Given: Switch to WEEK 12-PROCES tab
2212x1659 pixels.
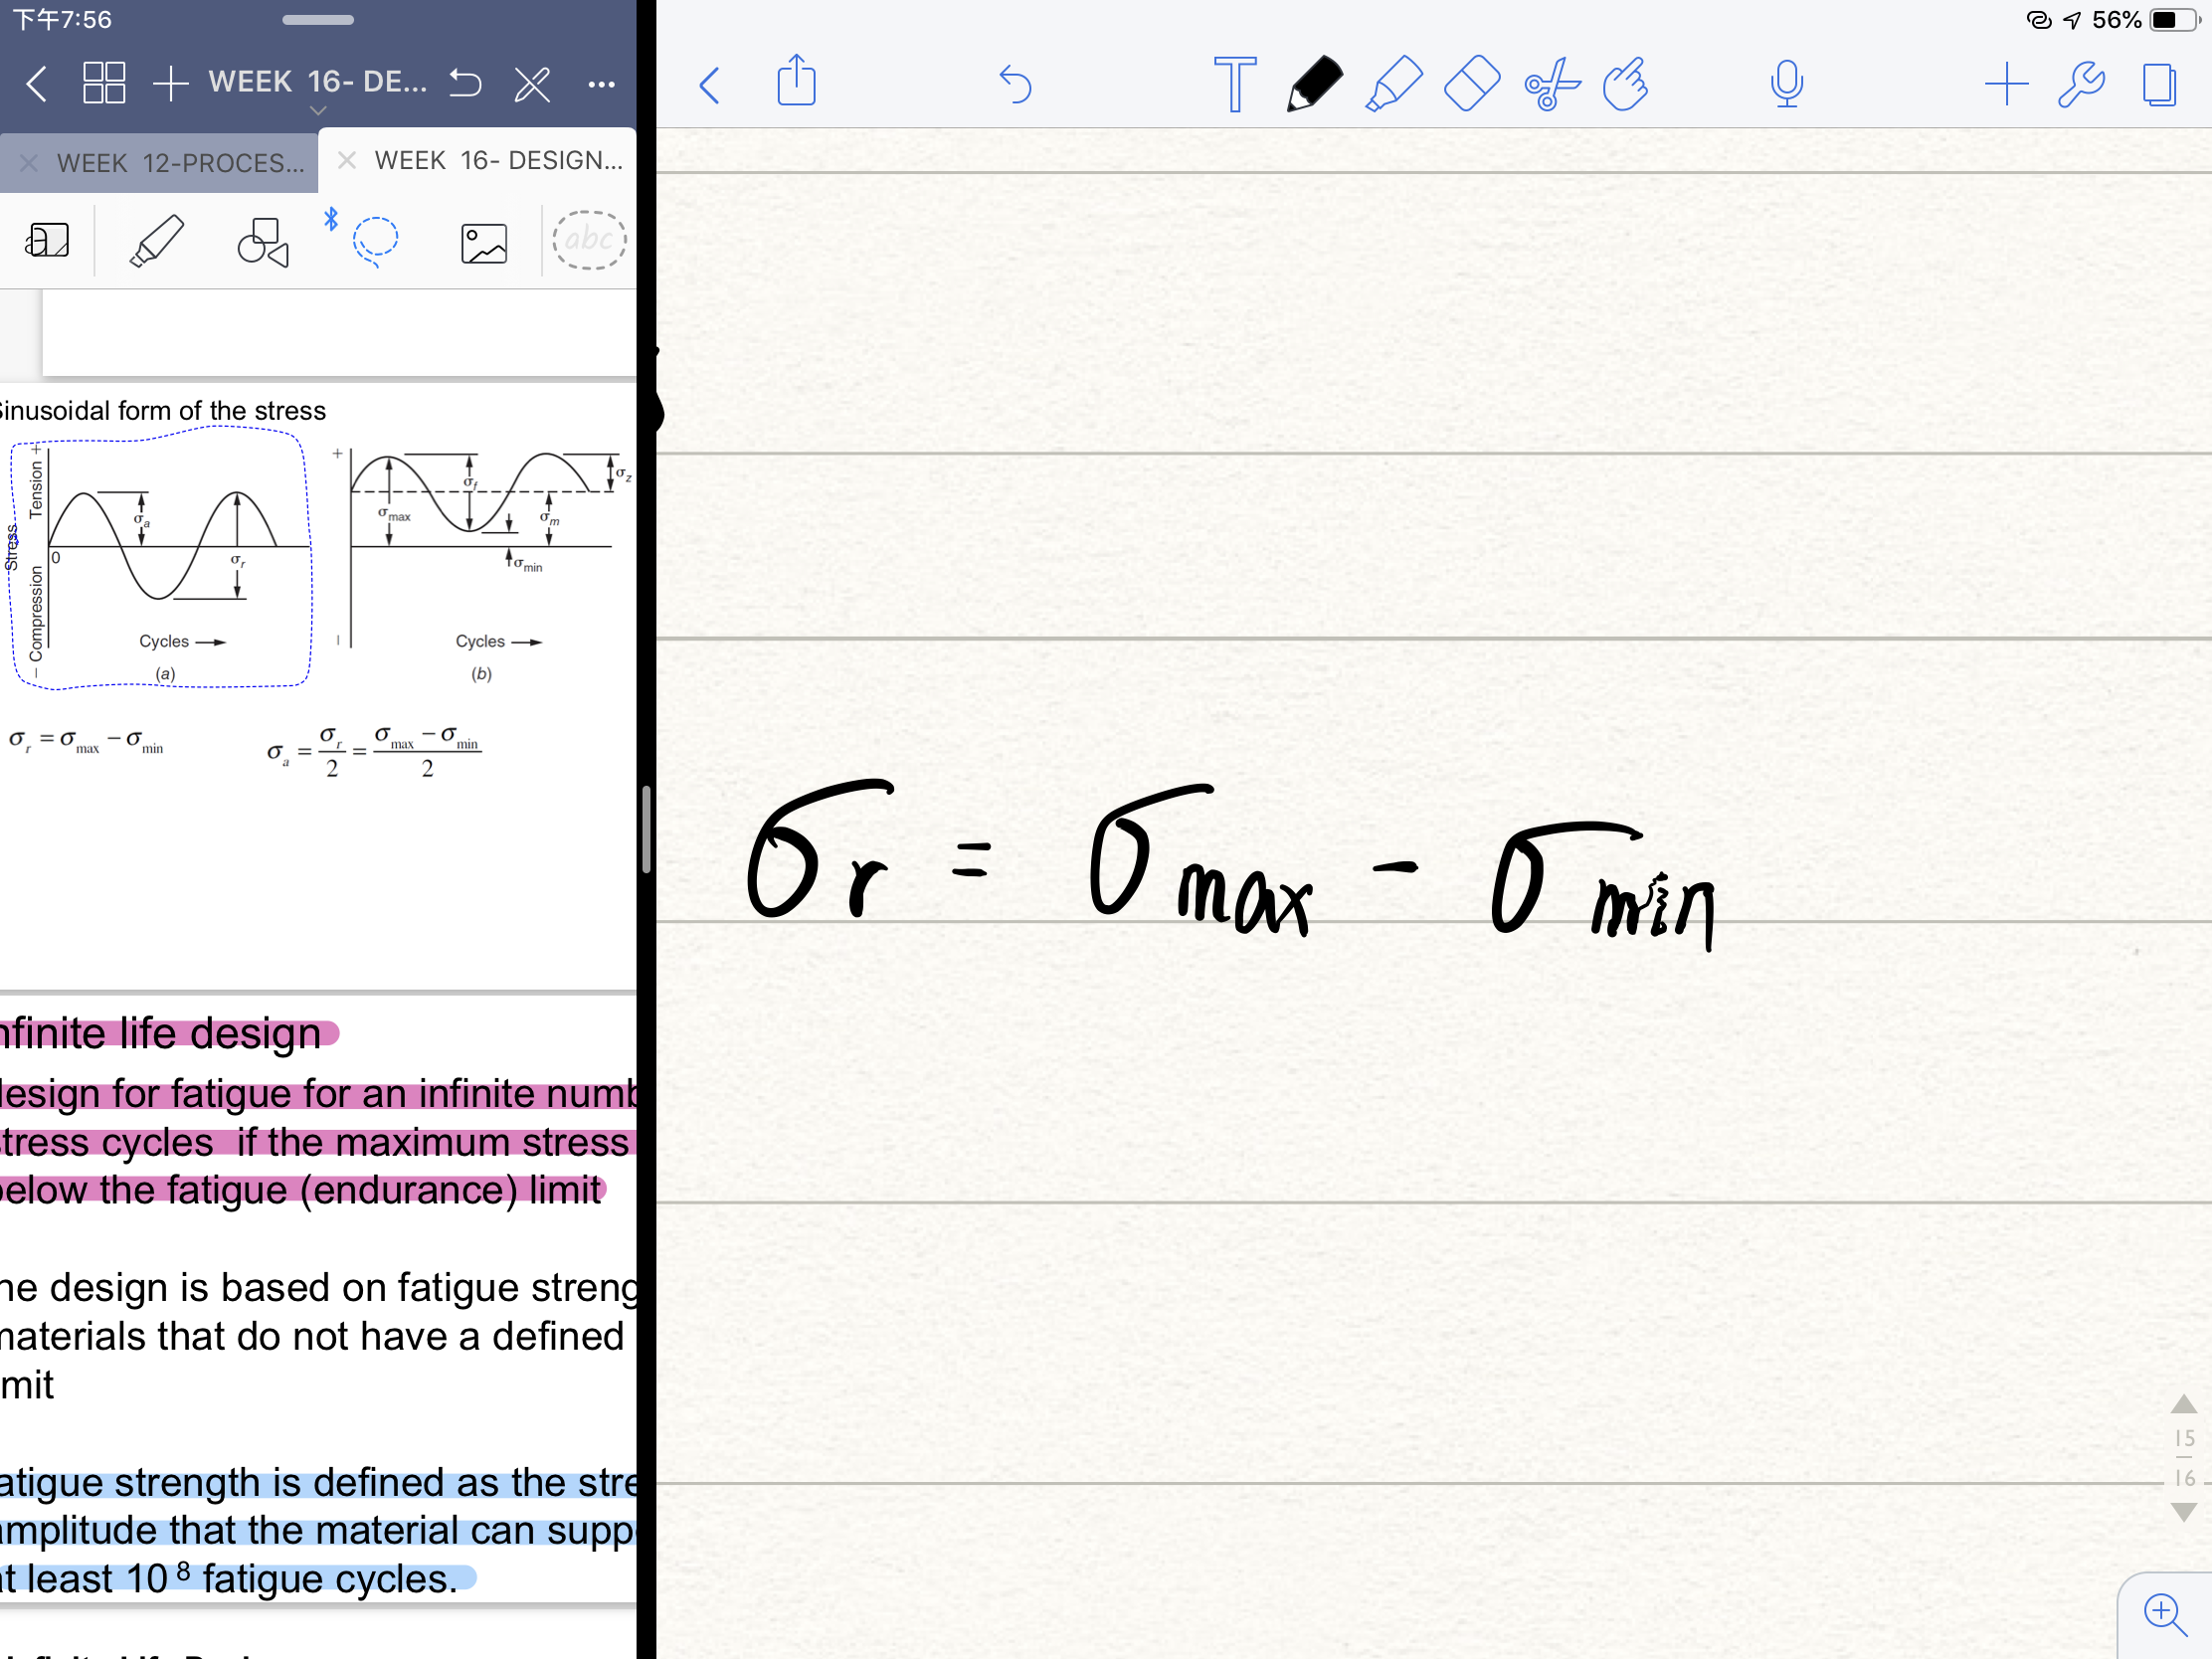Looking at the screenshot, I should (179, 163).
